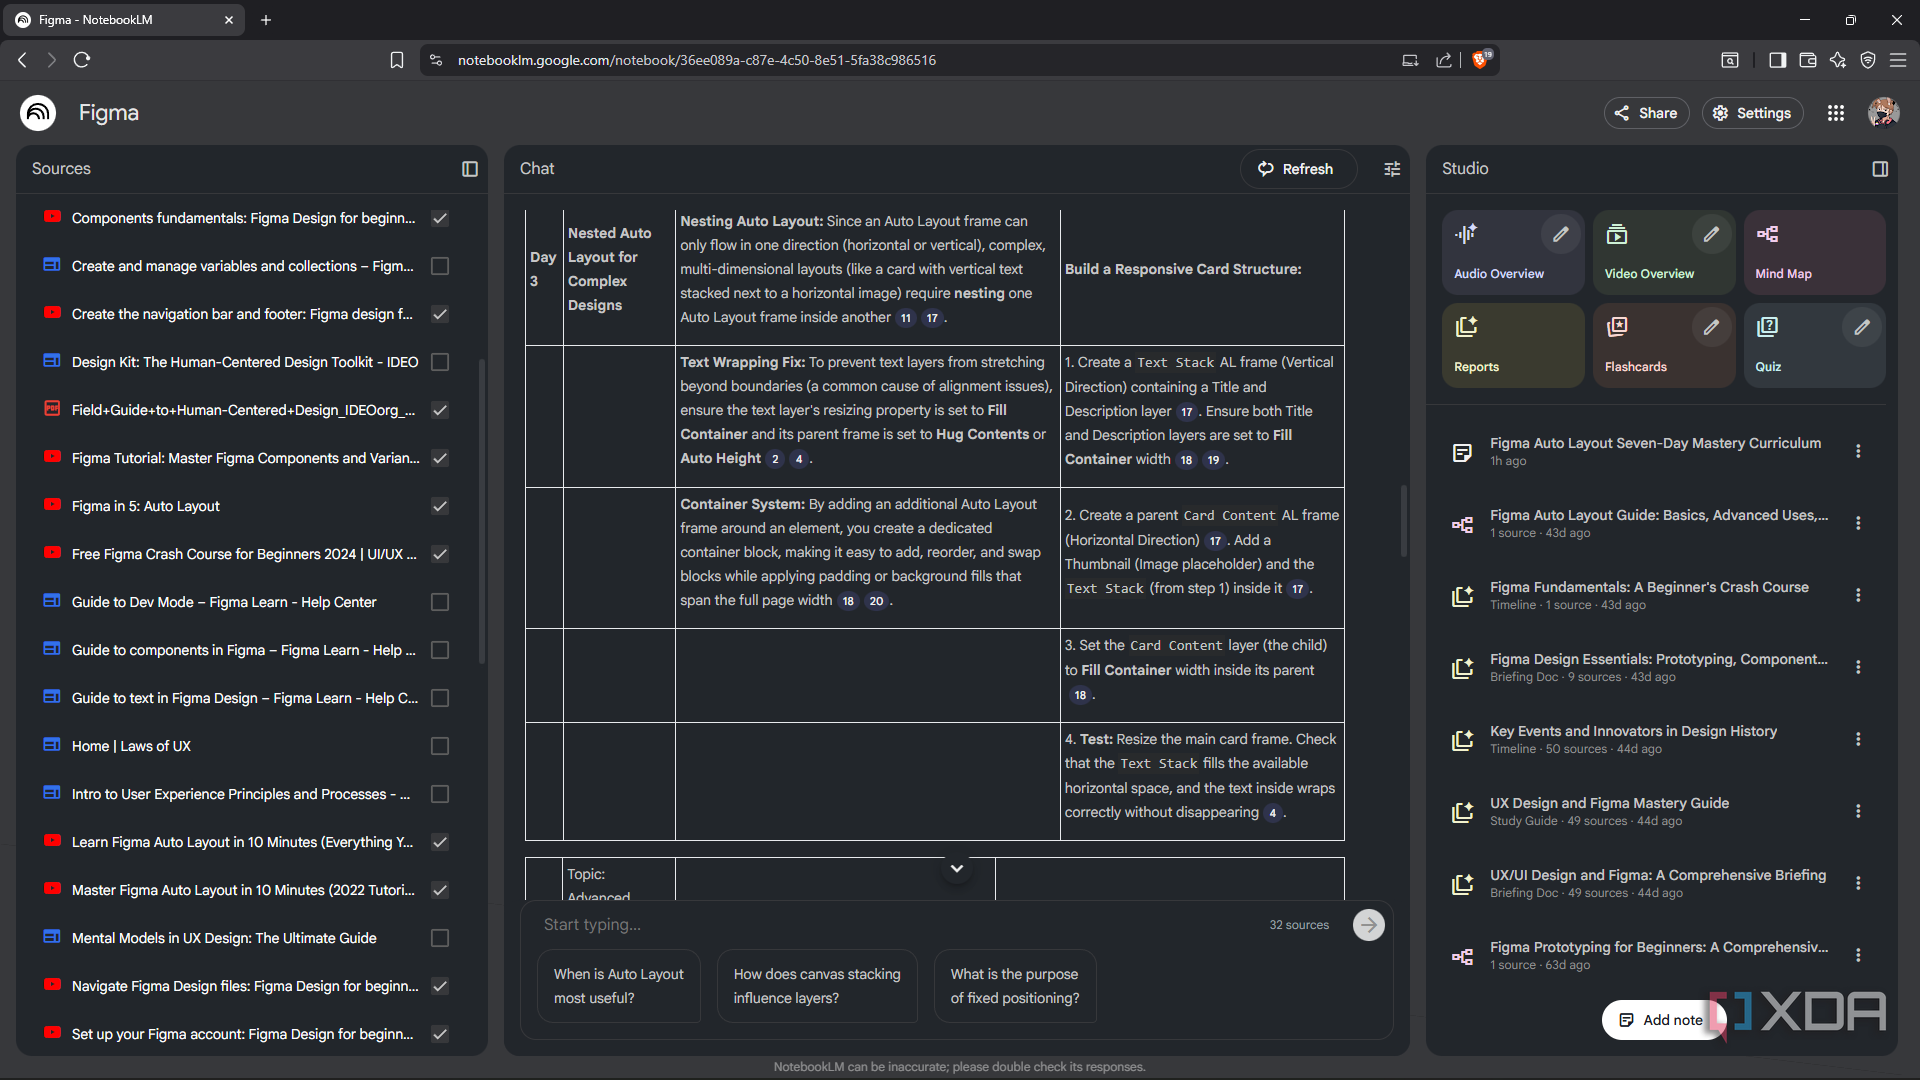Check Guide to Dev Mode source
Viewport: 1920px width, 1080px height.
point(440,602)
